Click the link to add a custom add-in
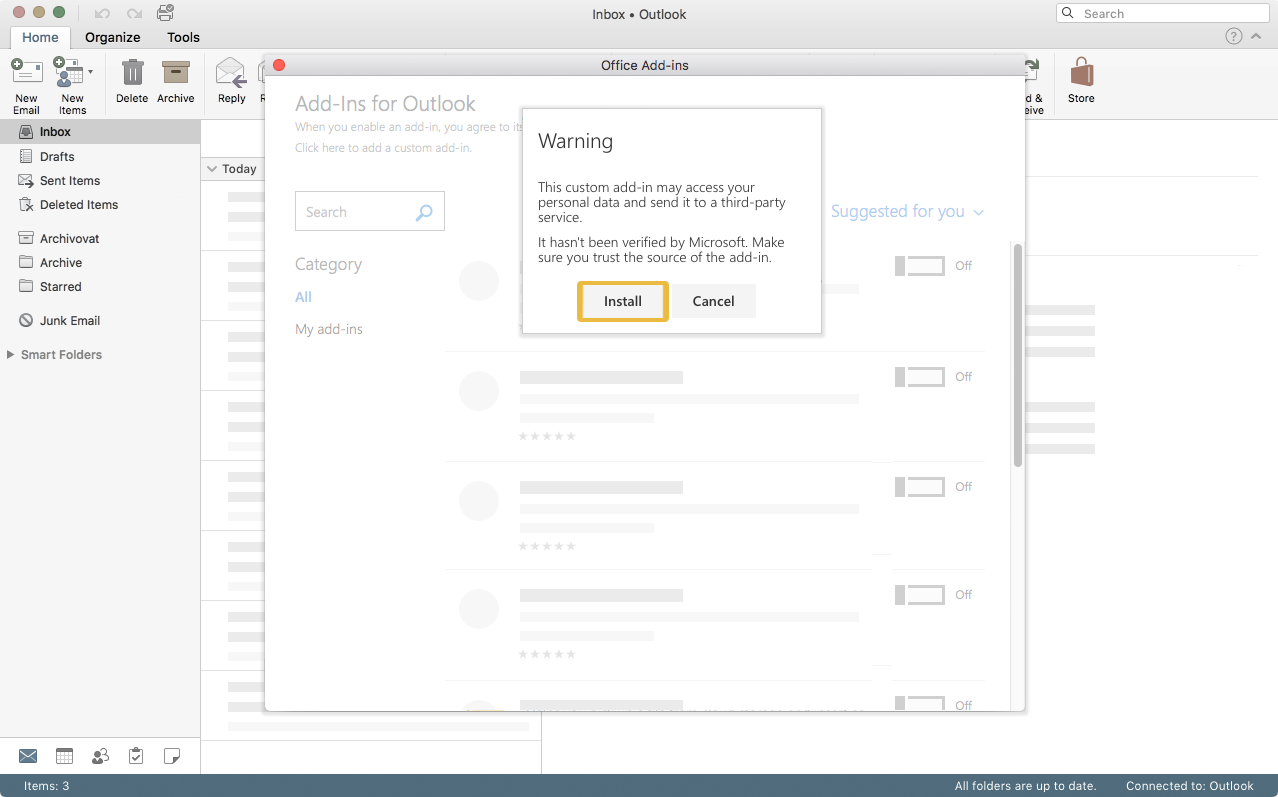Image resolution: width=1278 pixels, height=797 pixels. 383,148
